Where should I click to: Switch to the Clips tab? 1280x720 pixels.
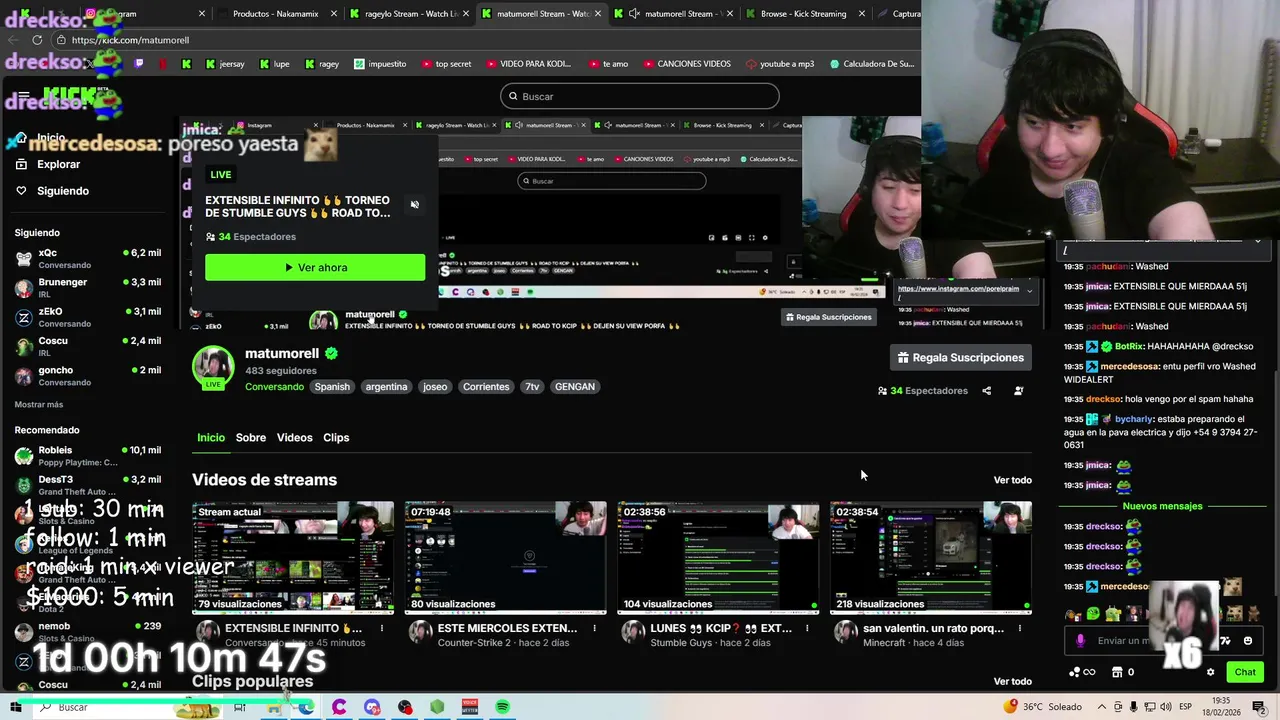coord(336,438)
